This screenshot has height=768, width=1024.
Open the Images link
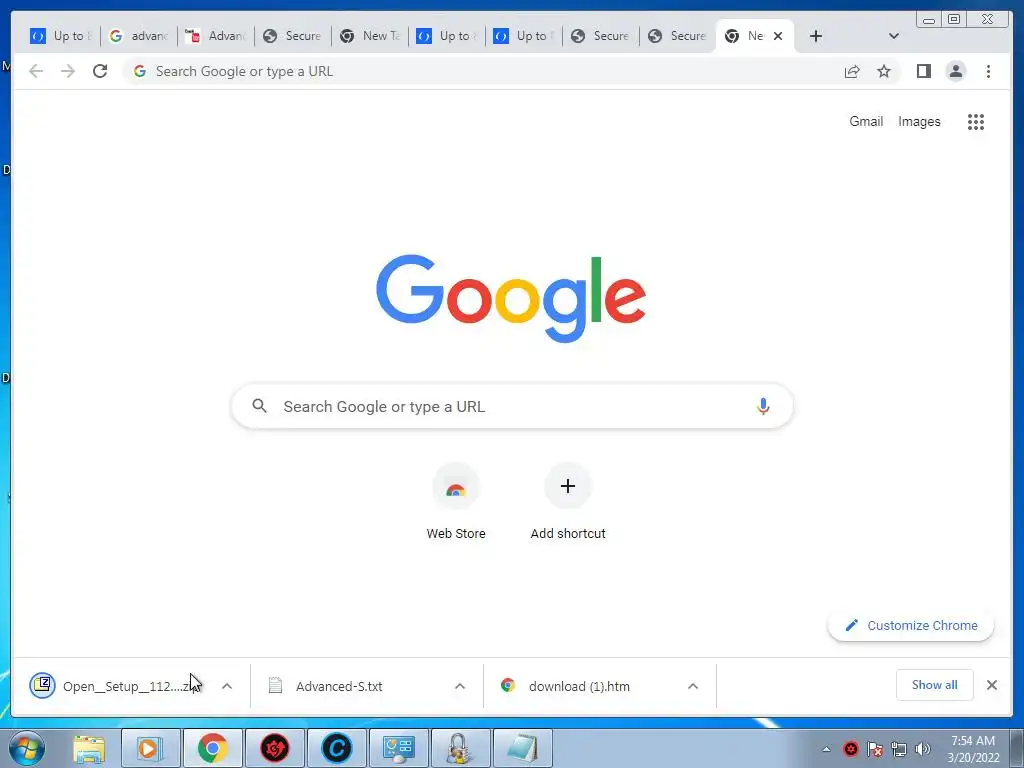919,121
